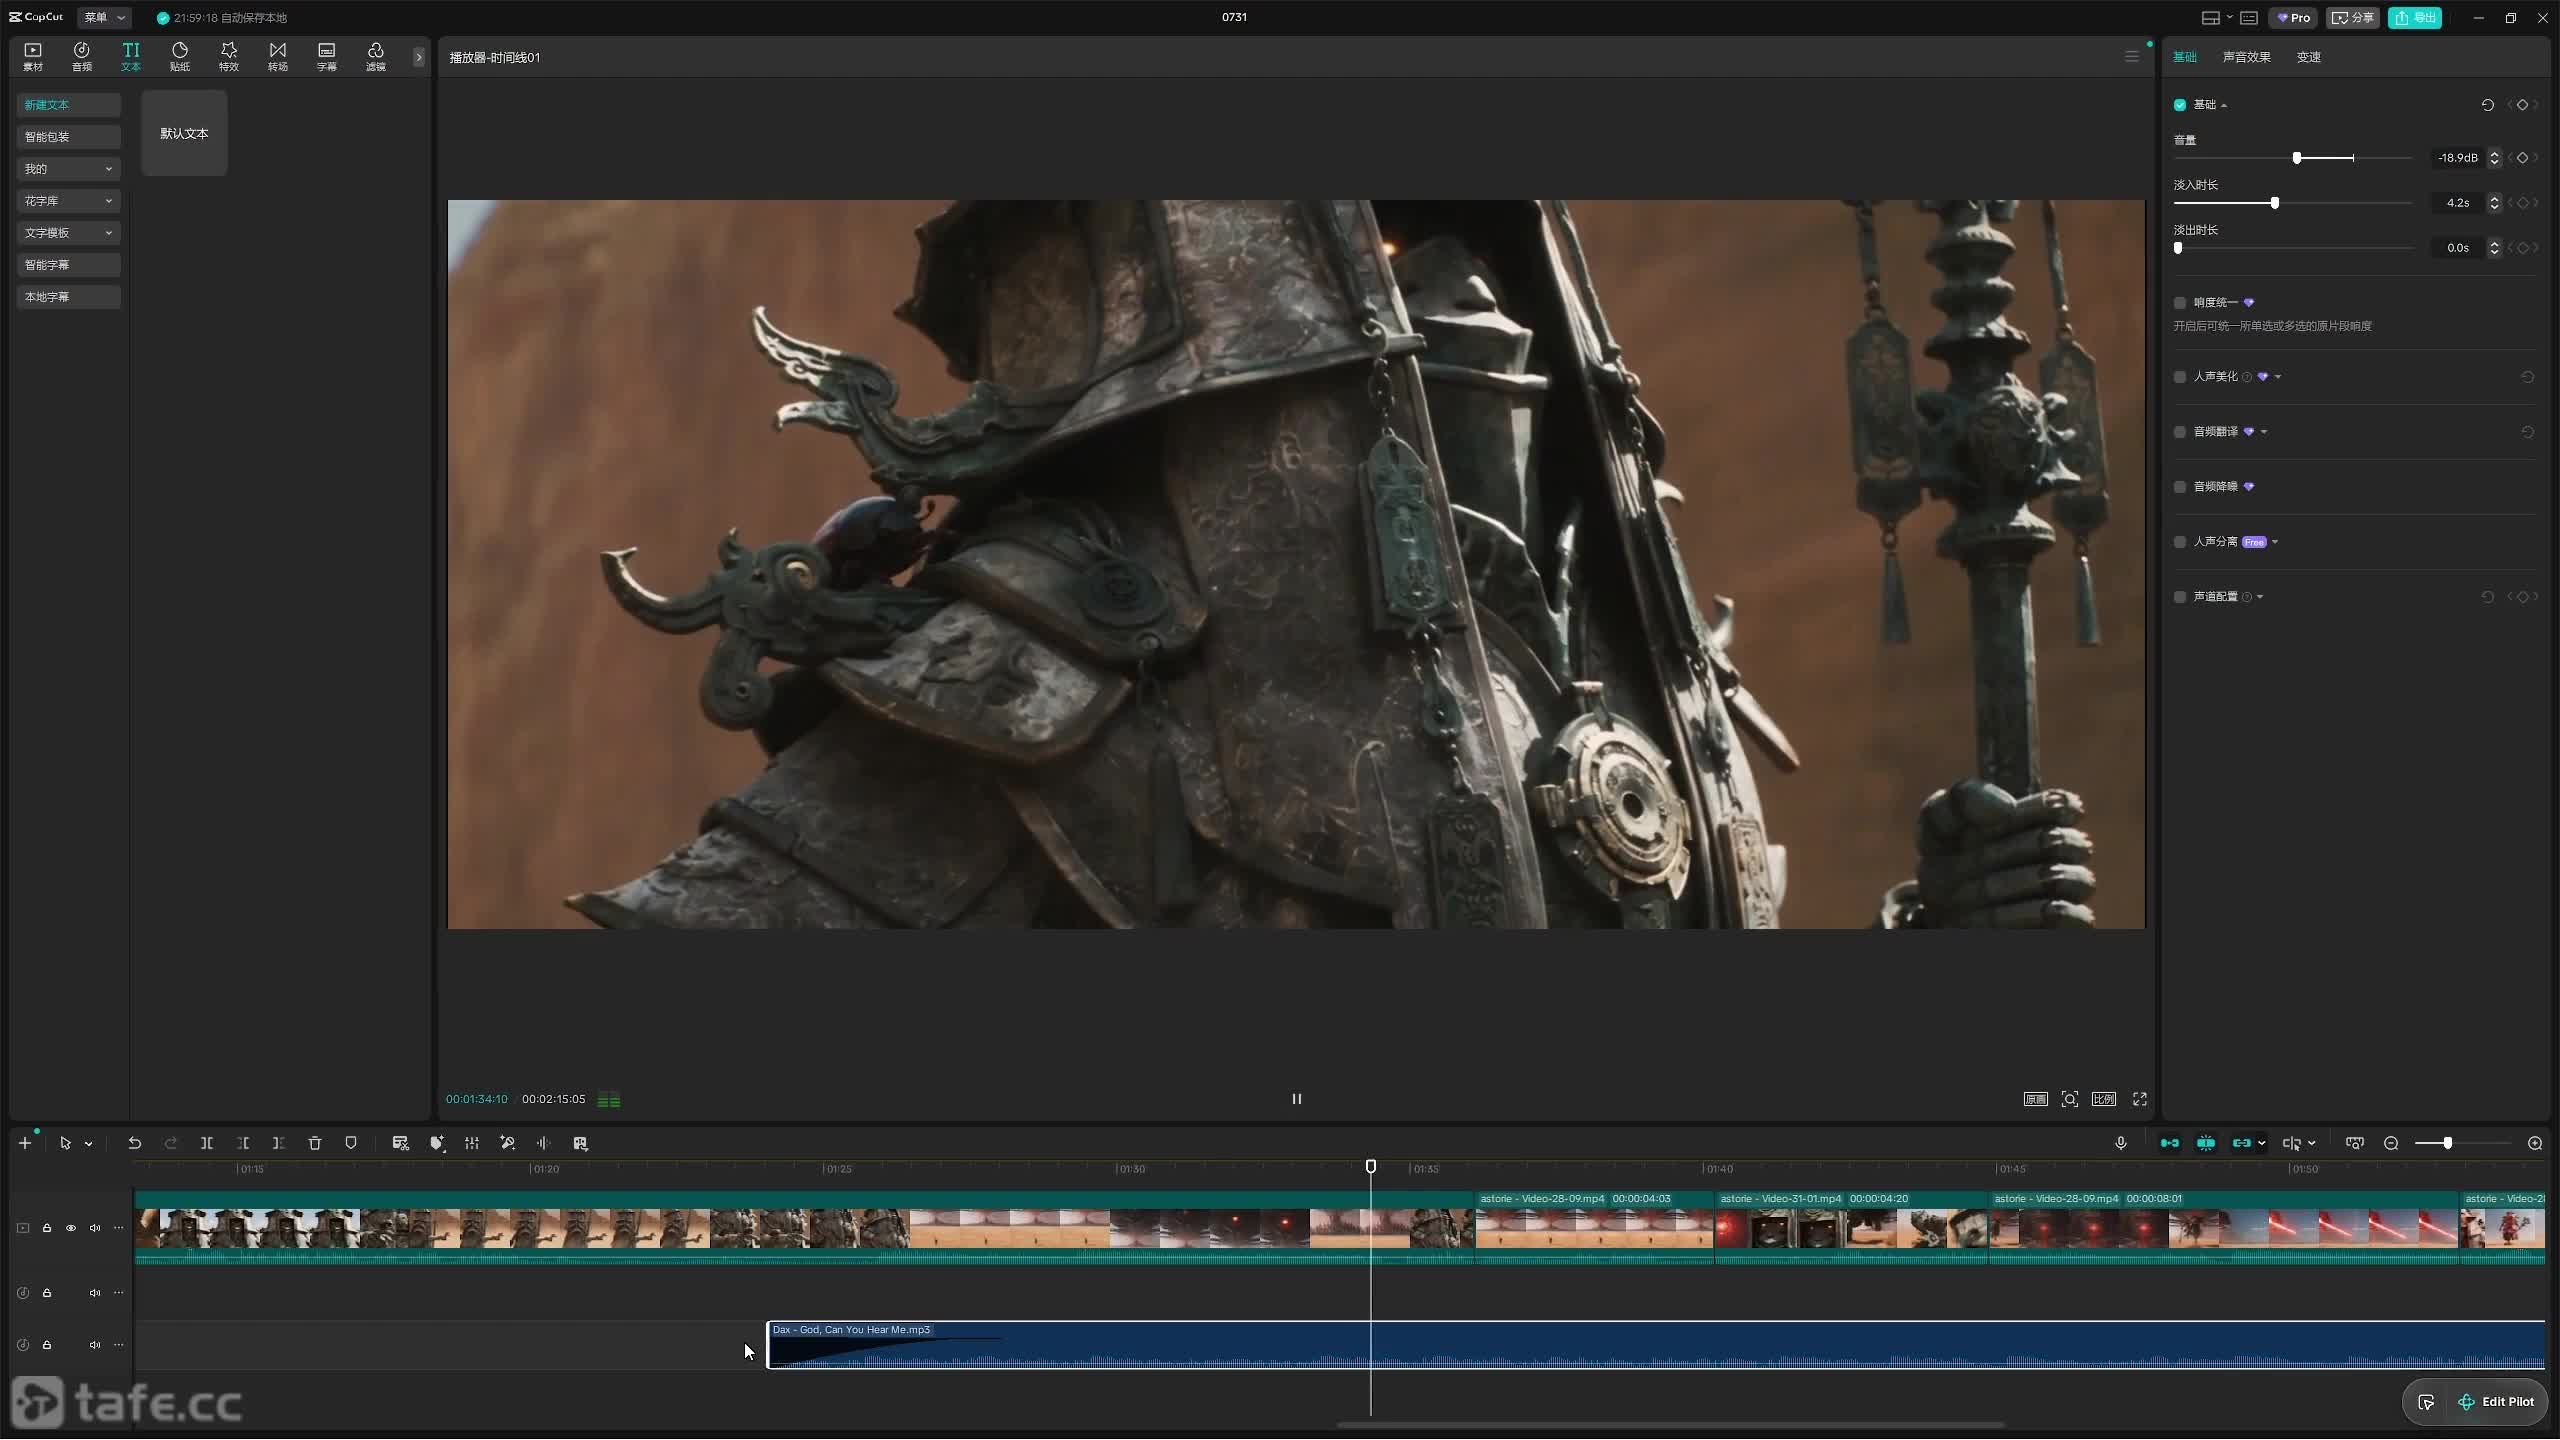The height and width of the screenshot is (1440, 2560).
Task: Lock the video track
Action: point(47,1228)
